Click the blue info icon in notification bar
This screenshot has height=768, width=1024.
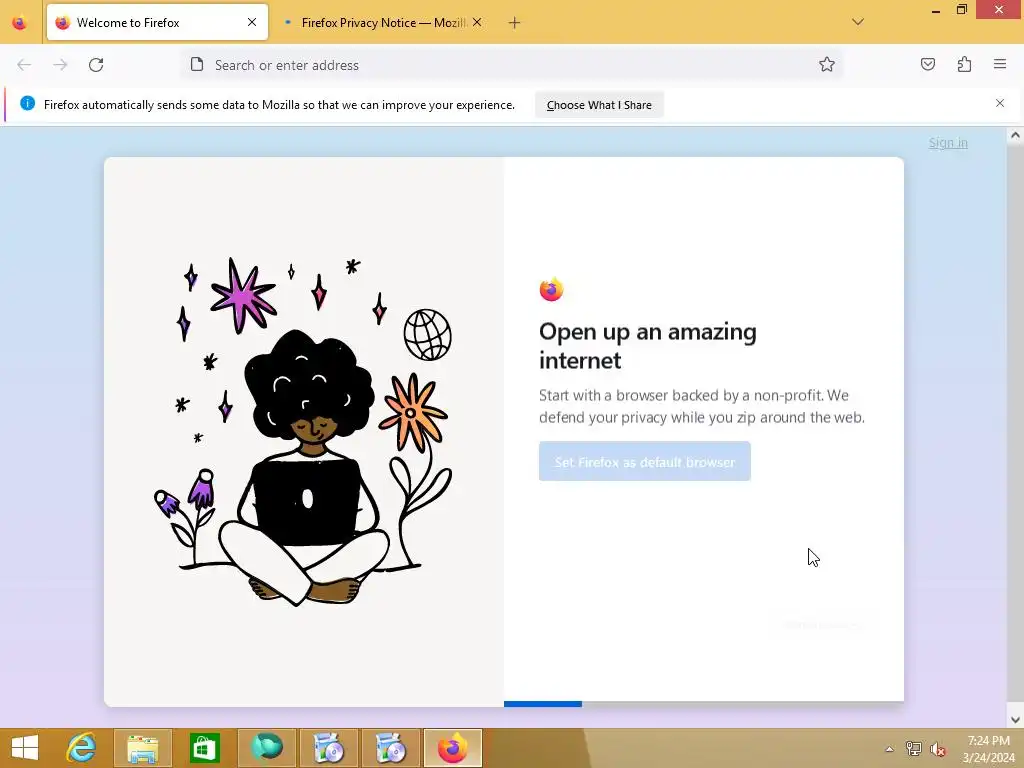click(27, 103)
